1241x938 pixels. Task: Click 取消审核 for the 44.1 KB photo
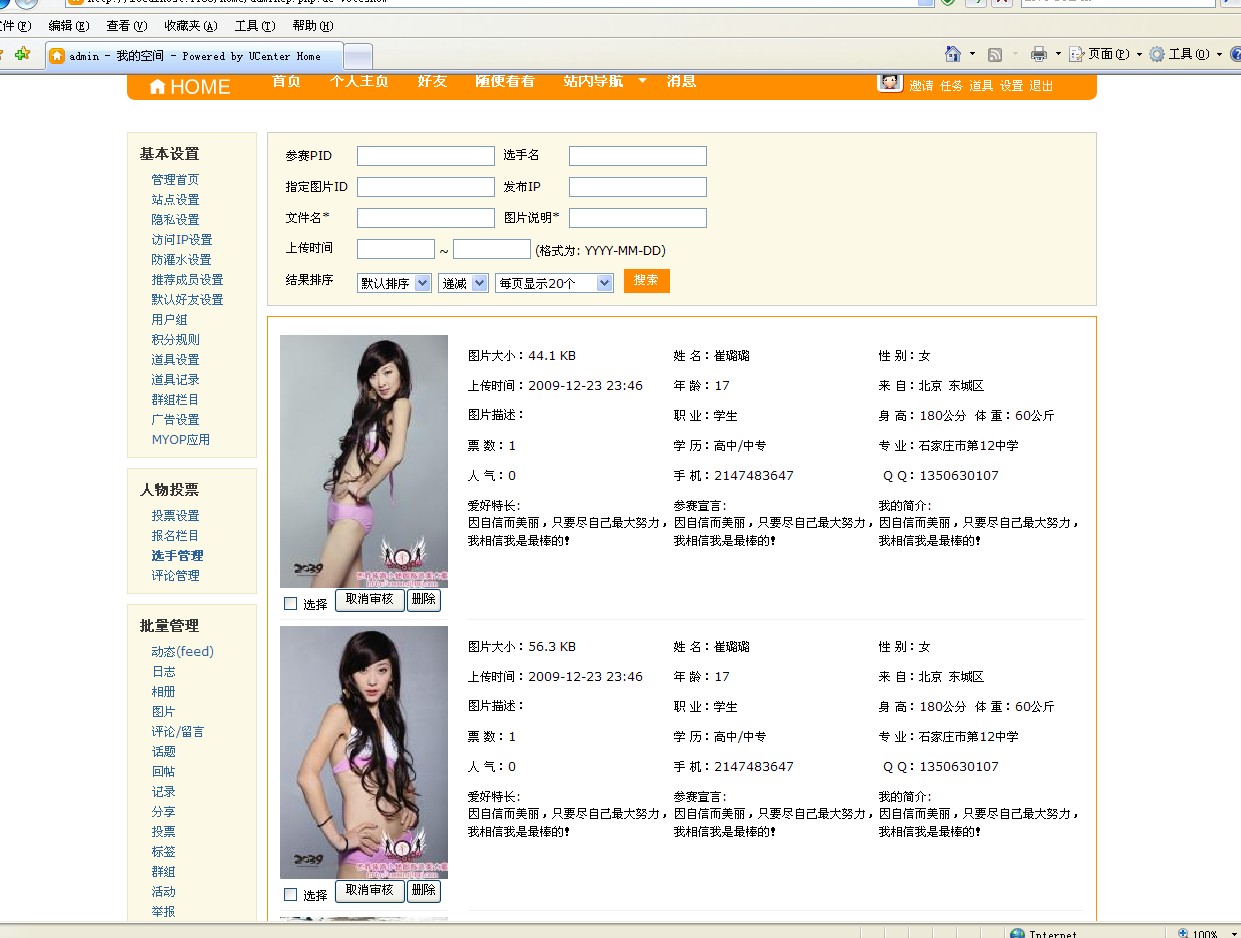370,600
